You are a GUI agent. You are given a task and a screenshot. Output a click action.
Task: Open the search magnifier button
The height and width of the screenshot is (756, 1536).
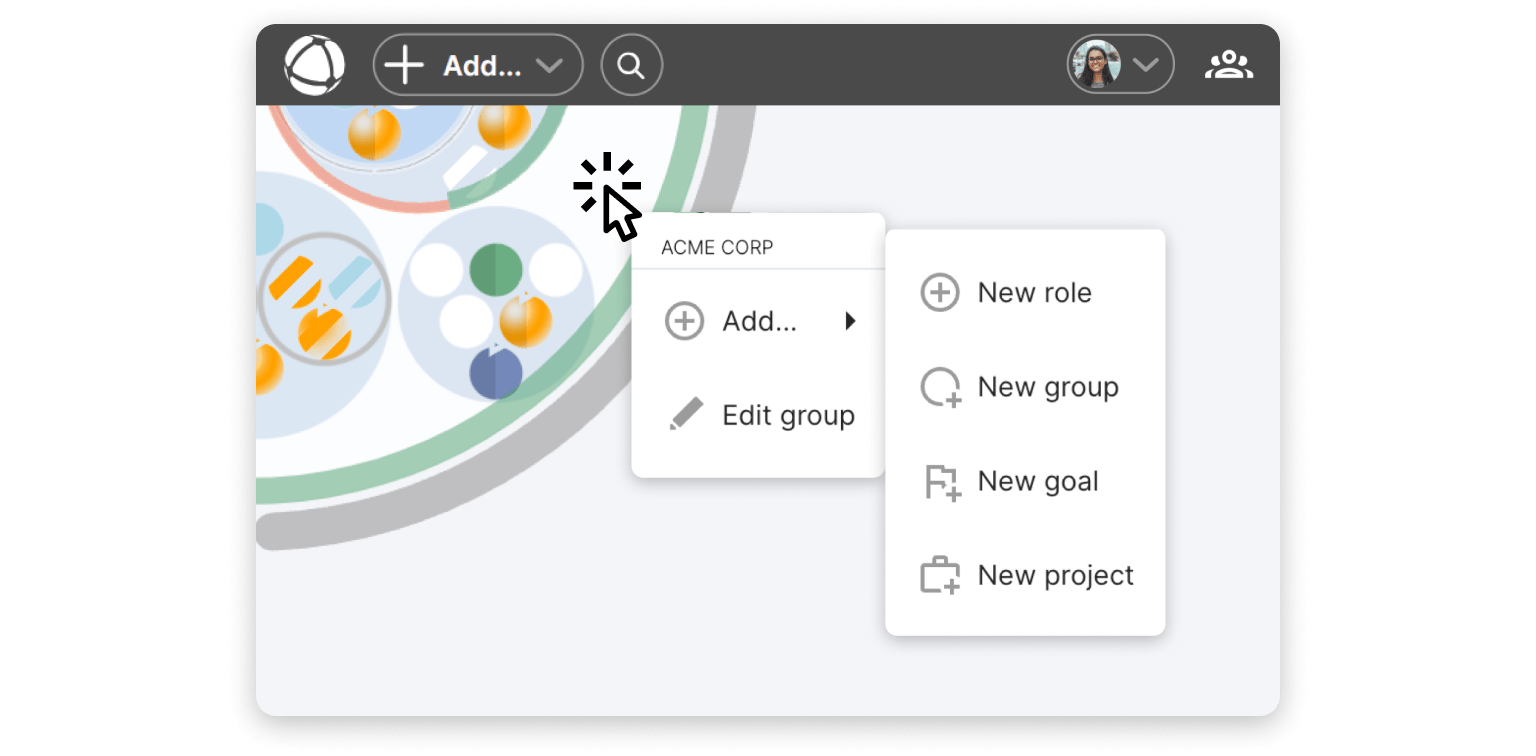click(631, 65)
